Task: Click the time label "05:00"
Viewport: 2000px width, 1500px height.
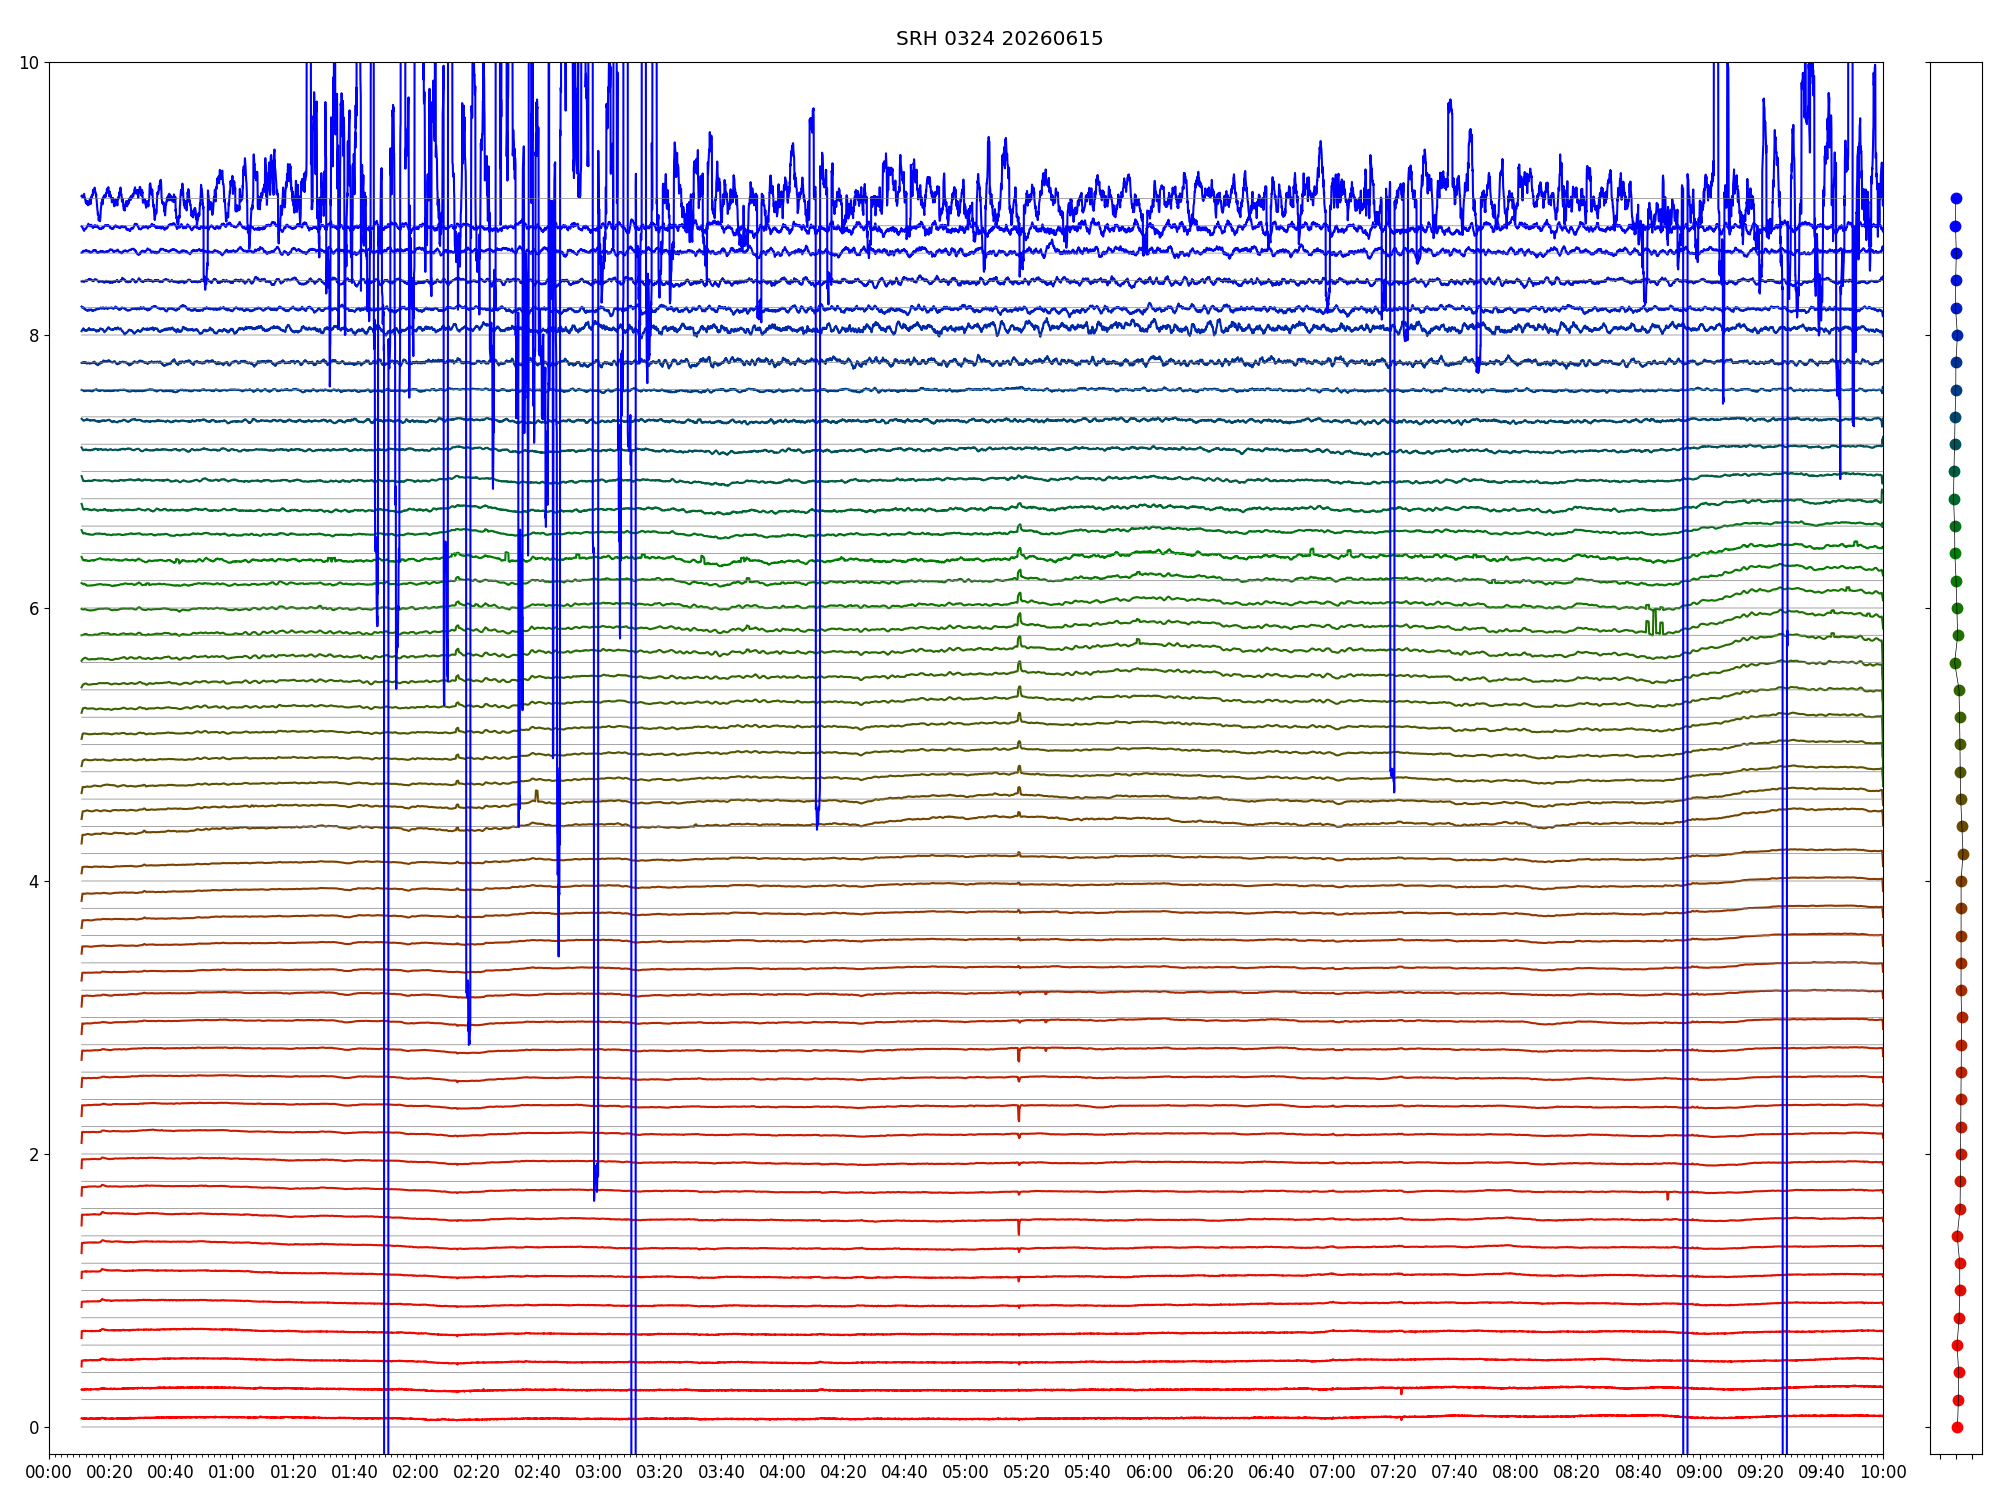Action: click(966, 1473)
